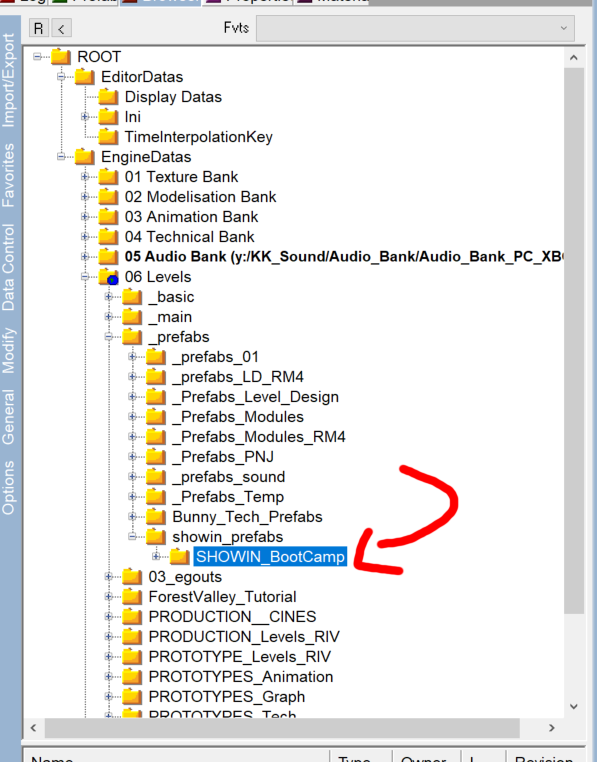
Task: Click the SHOWIN_BootCamp folder icon
Action: (179, 556)
